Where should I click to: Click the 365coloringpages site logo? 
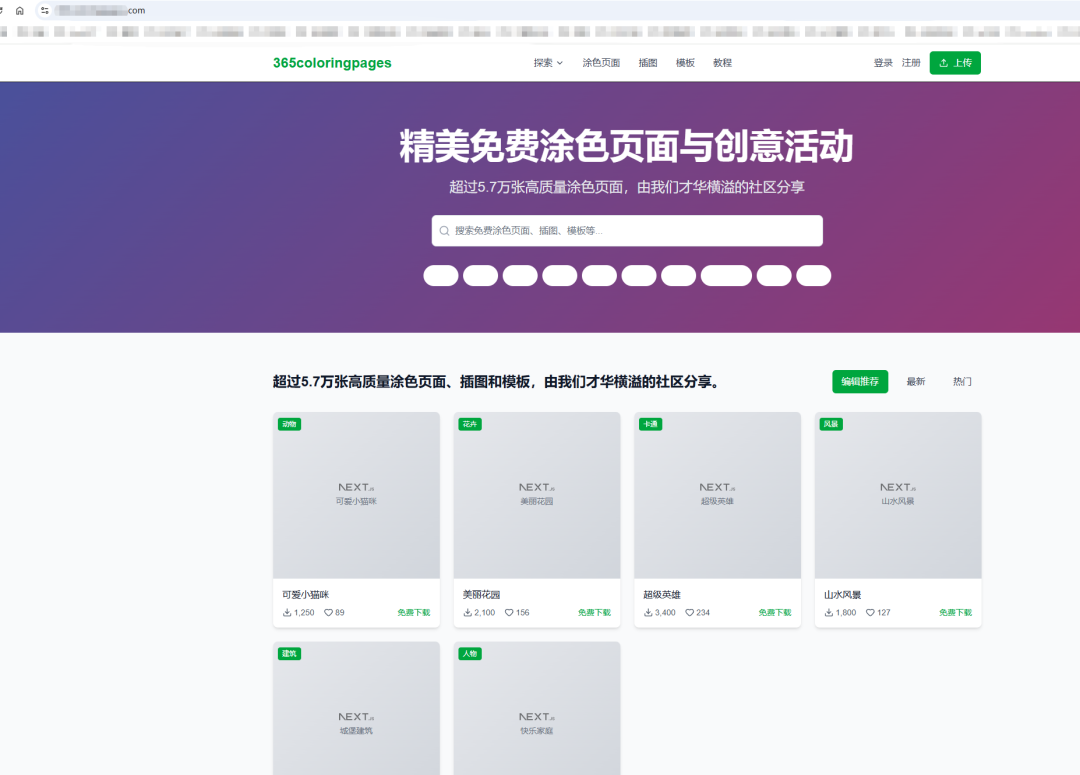pos(333,62)
